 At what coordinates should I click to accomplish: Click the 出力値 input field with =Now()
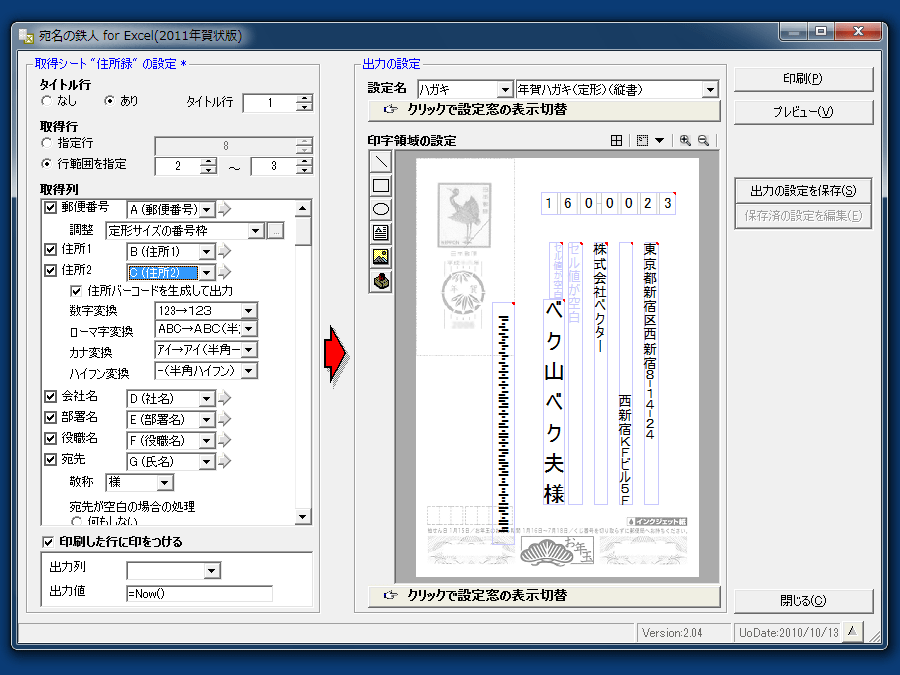point(199,593)
